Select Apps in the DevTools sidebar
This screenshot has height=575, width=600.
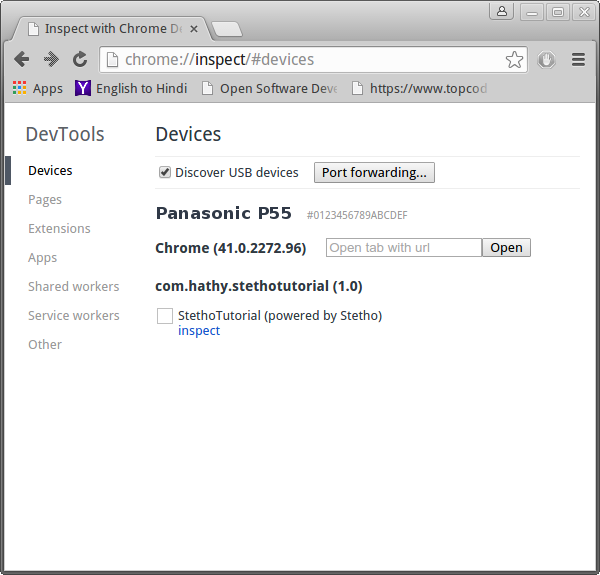pyautogui.click(x=42, y=258)
